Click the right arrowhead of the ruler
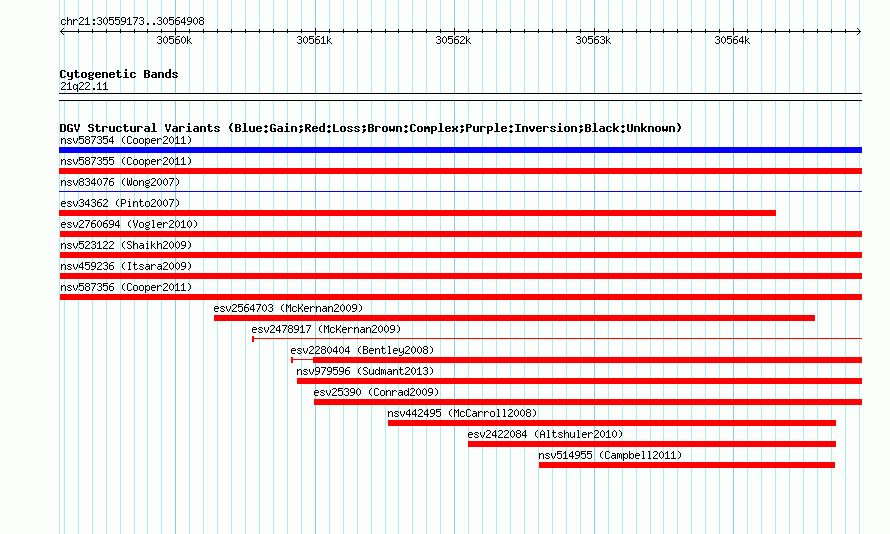This screenshot has height=534, width=890. coord(859,32)
